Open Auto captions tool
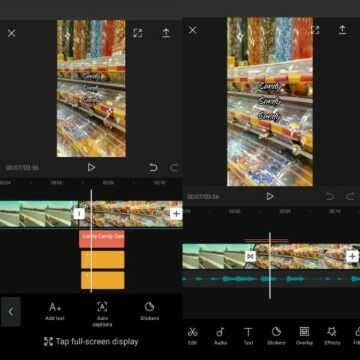 [102, 314]
